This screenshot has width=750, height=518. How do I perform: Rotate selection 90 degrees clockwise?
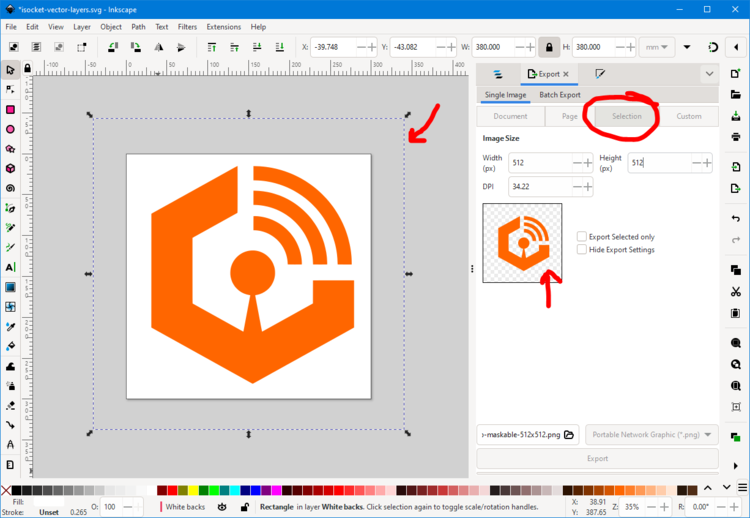click(x=136, y=47)
